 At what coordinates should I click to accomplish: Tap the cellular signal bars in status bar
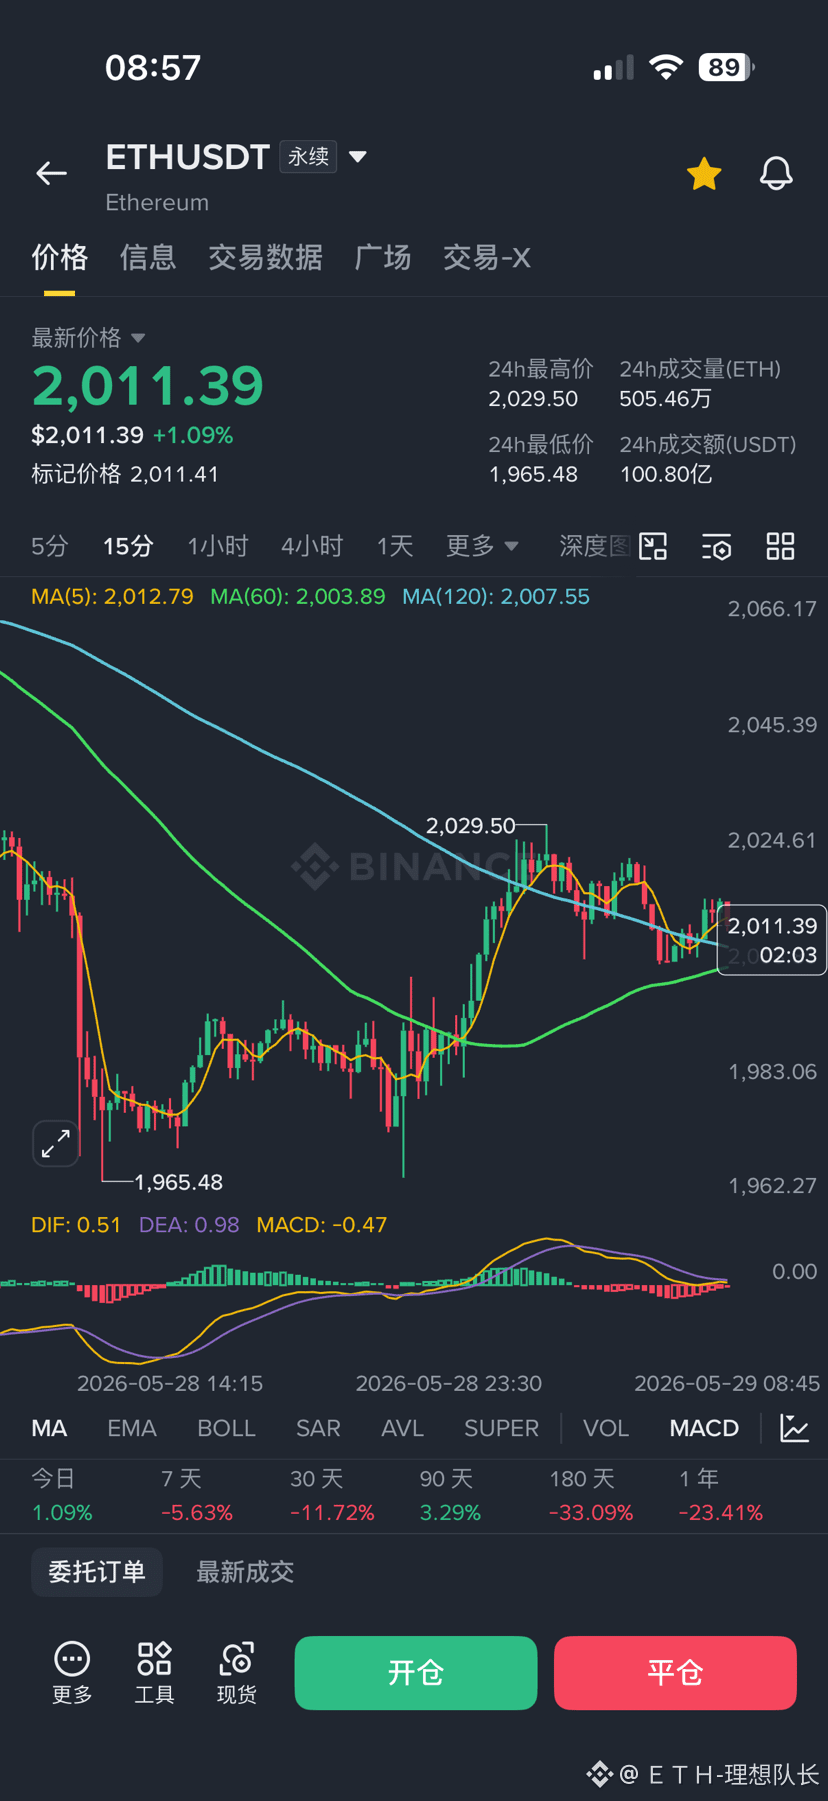(613, 67)
